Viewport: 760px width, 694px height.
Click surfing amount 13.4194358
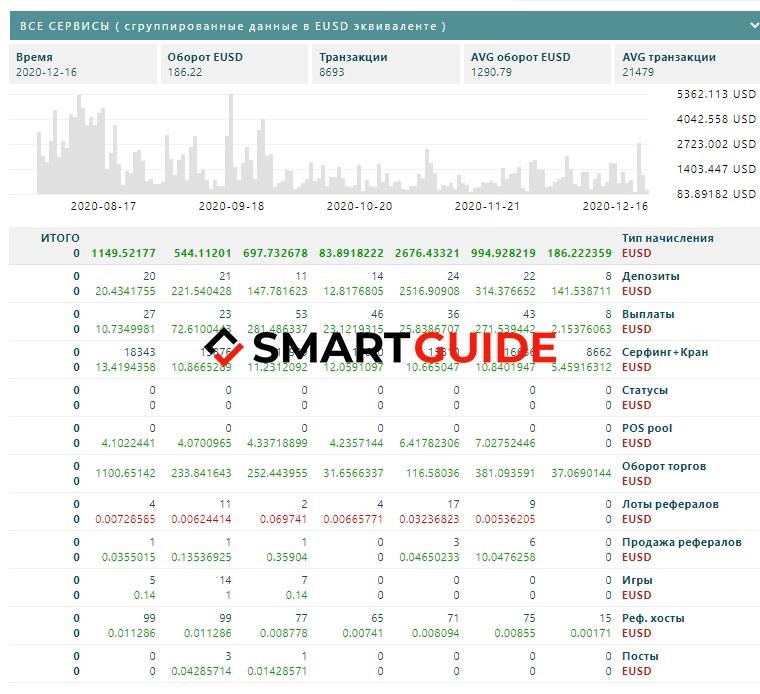[126, 367]
